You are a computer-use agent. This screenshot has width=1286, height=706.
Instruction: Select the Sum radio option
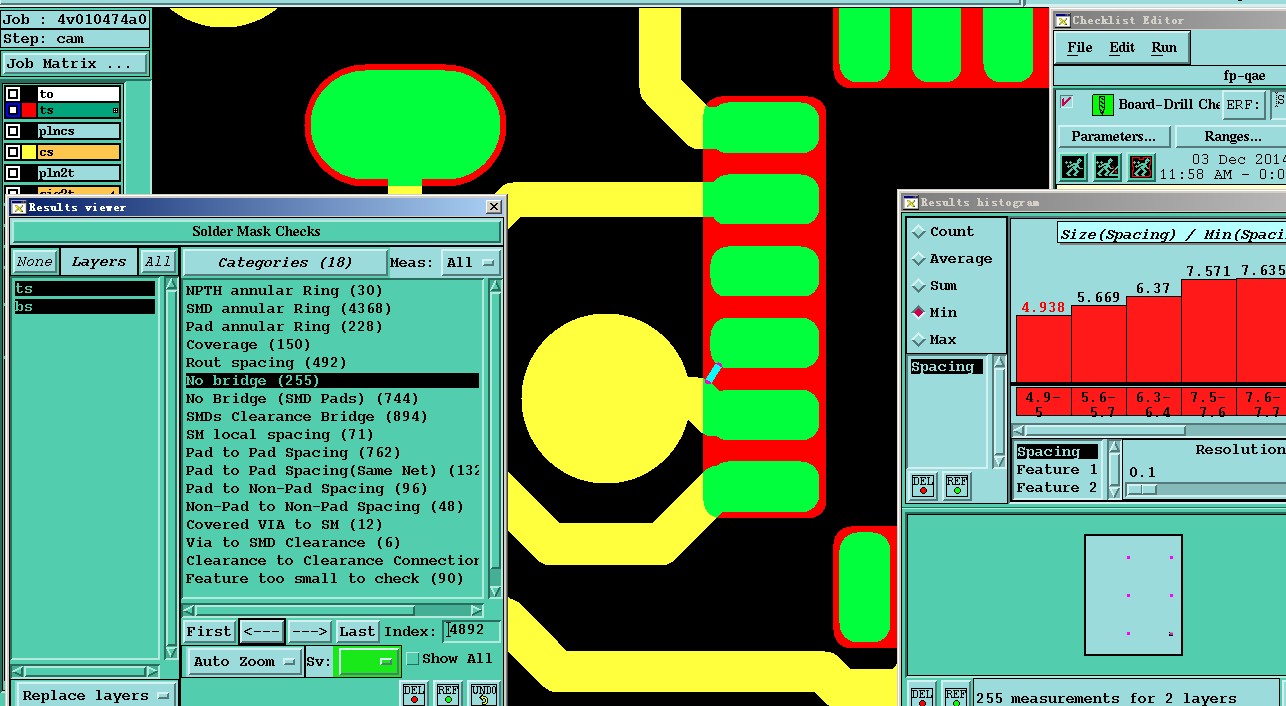pos(918,285)
